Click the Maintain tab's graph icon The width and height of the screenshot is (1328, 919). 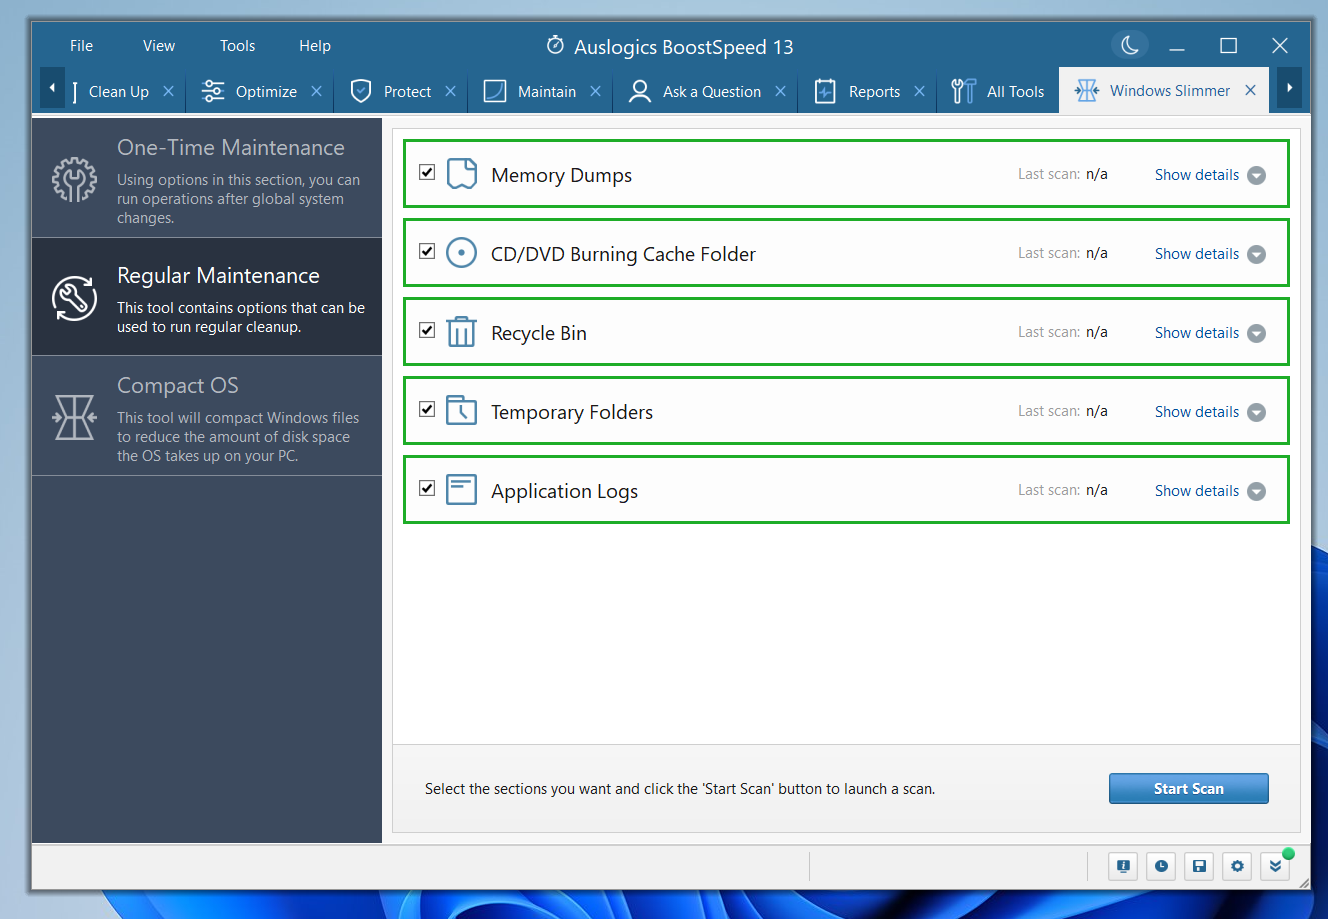[495, 91]
